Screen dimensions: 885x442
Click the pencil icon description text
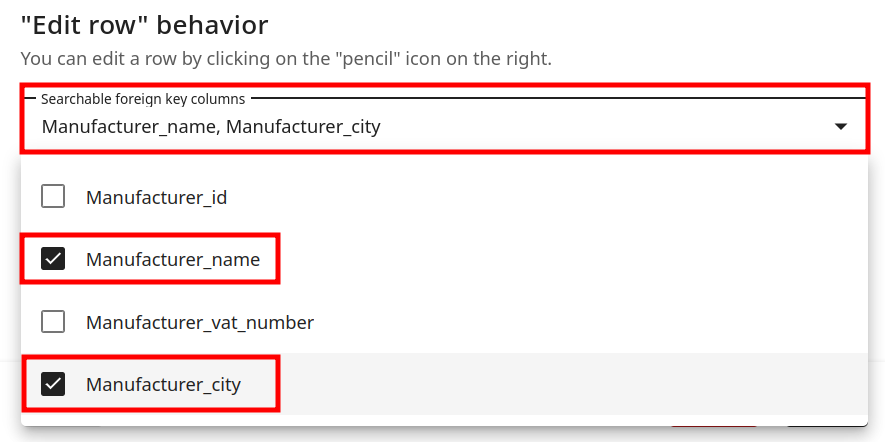pos(286,59)
